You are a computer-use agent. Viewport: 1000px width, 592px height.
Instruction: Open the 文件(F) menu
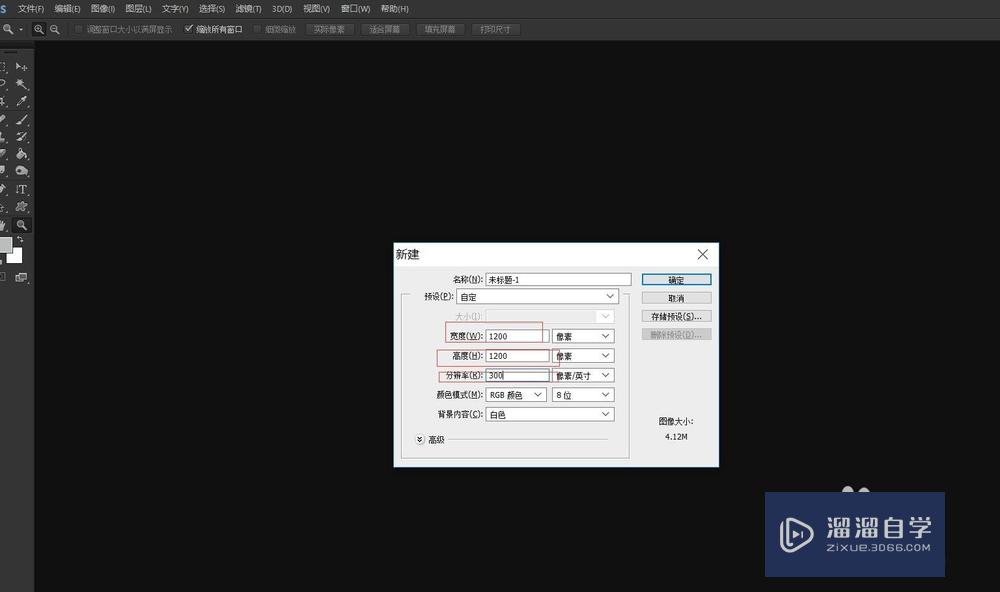pos(31,9)
